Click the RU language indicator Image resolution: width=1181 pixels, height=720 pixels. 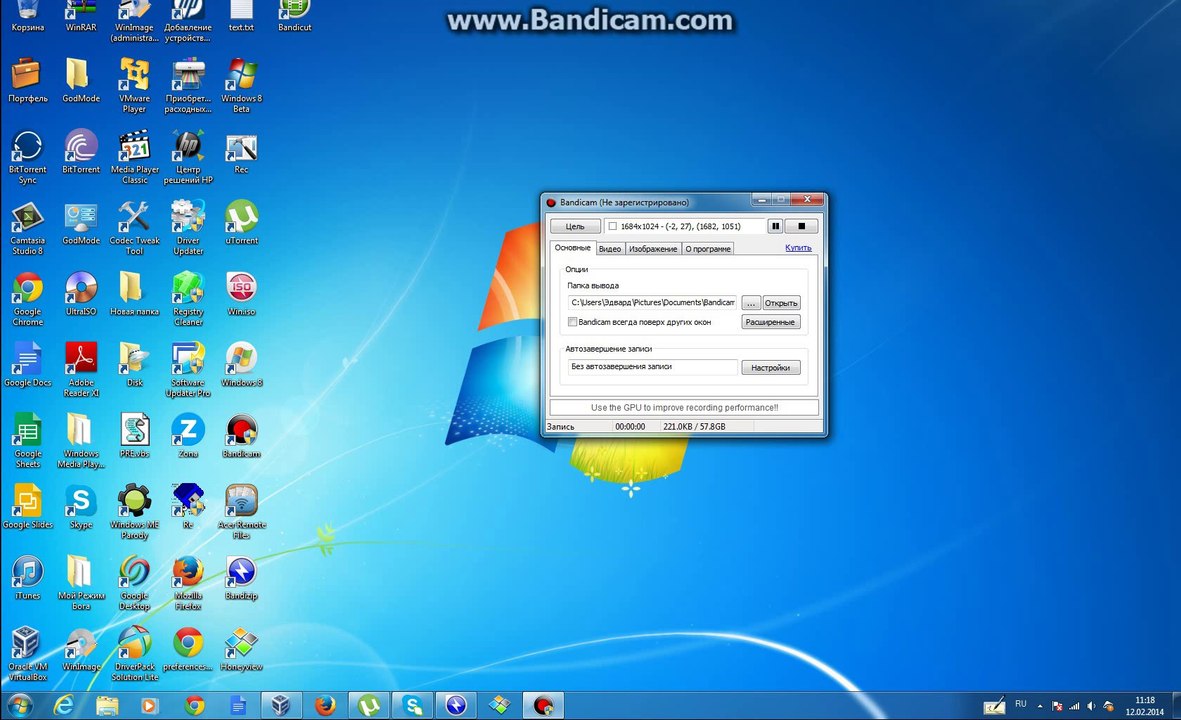[1021, 704]
